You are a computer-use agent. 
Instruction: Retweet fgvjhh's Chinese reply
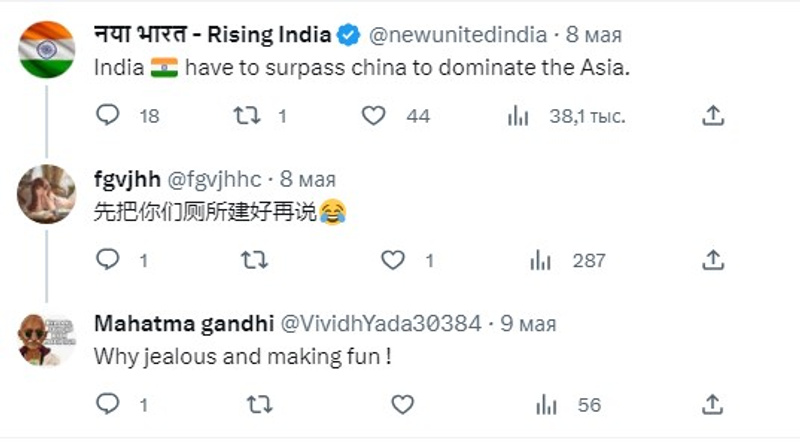tap(255, 260)
